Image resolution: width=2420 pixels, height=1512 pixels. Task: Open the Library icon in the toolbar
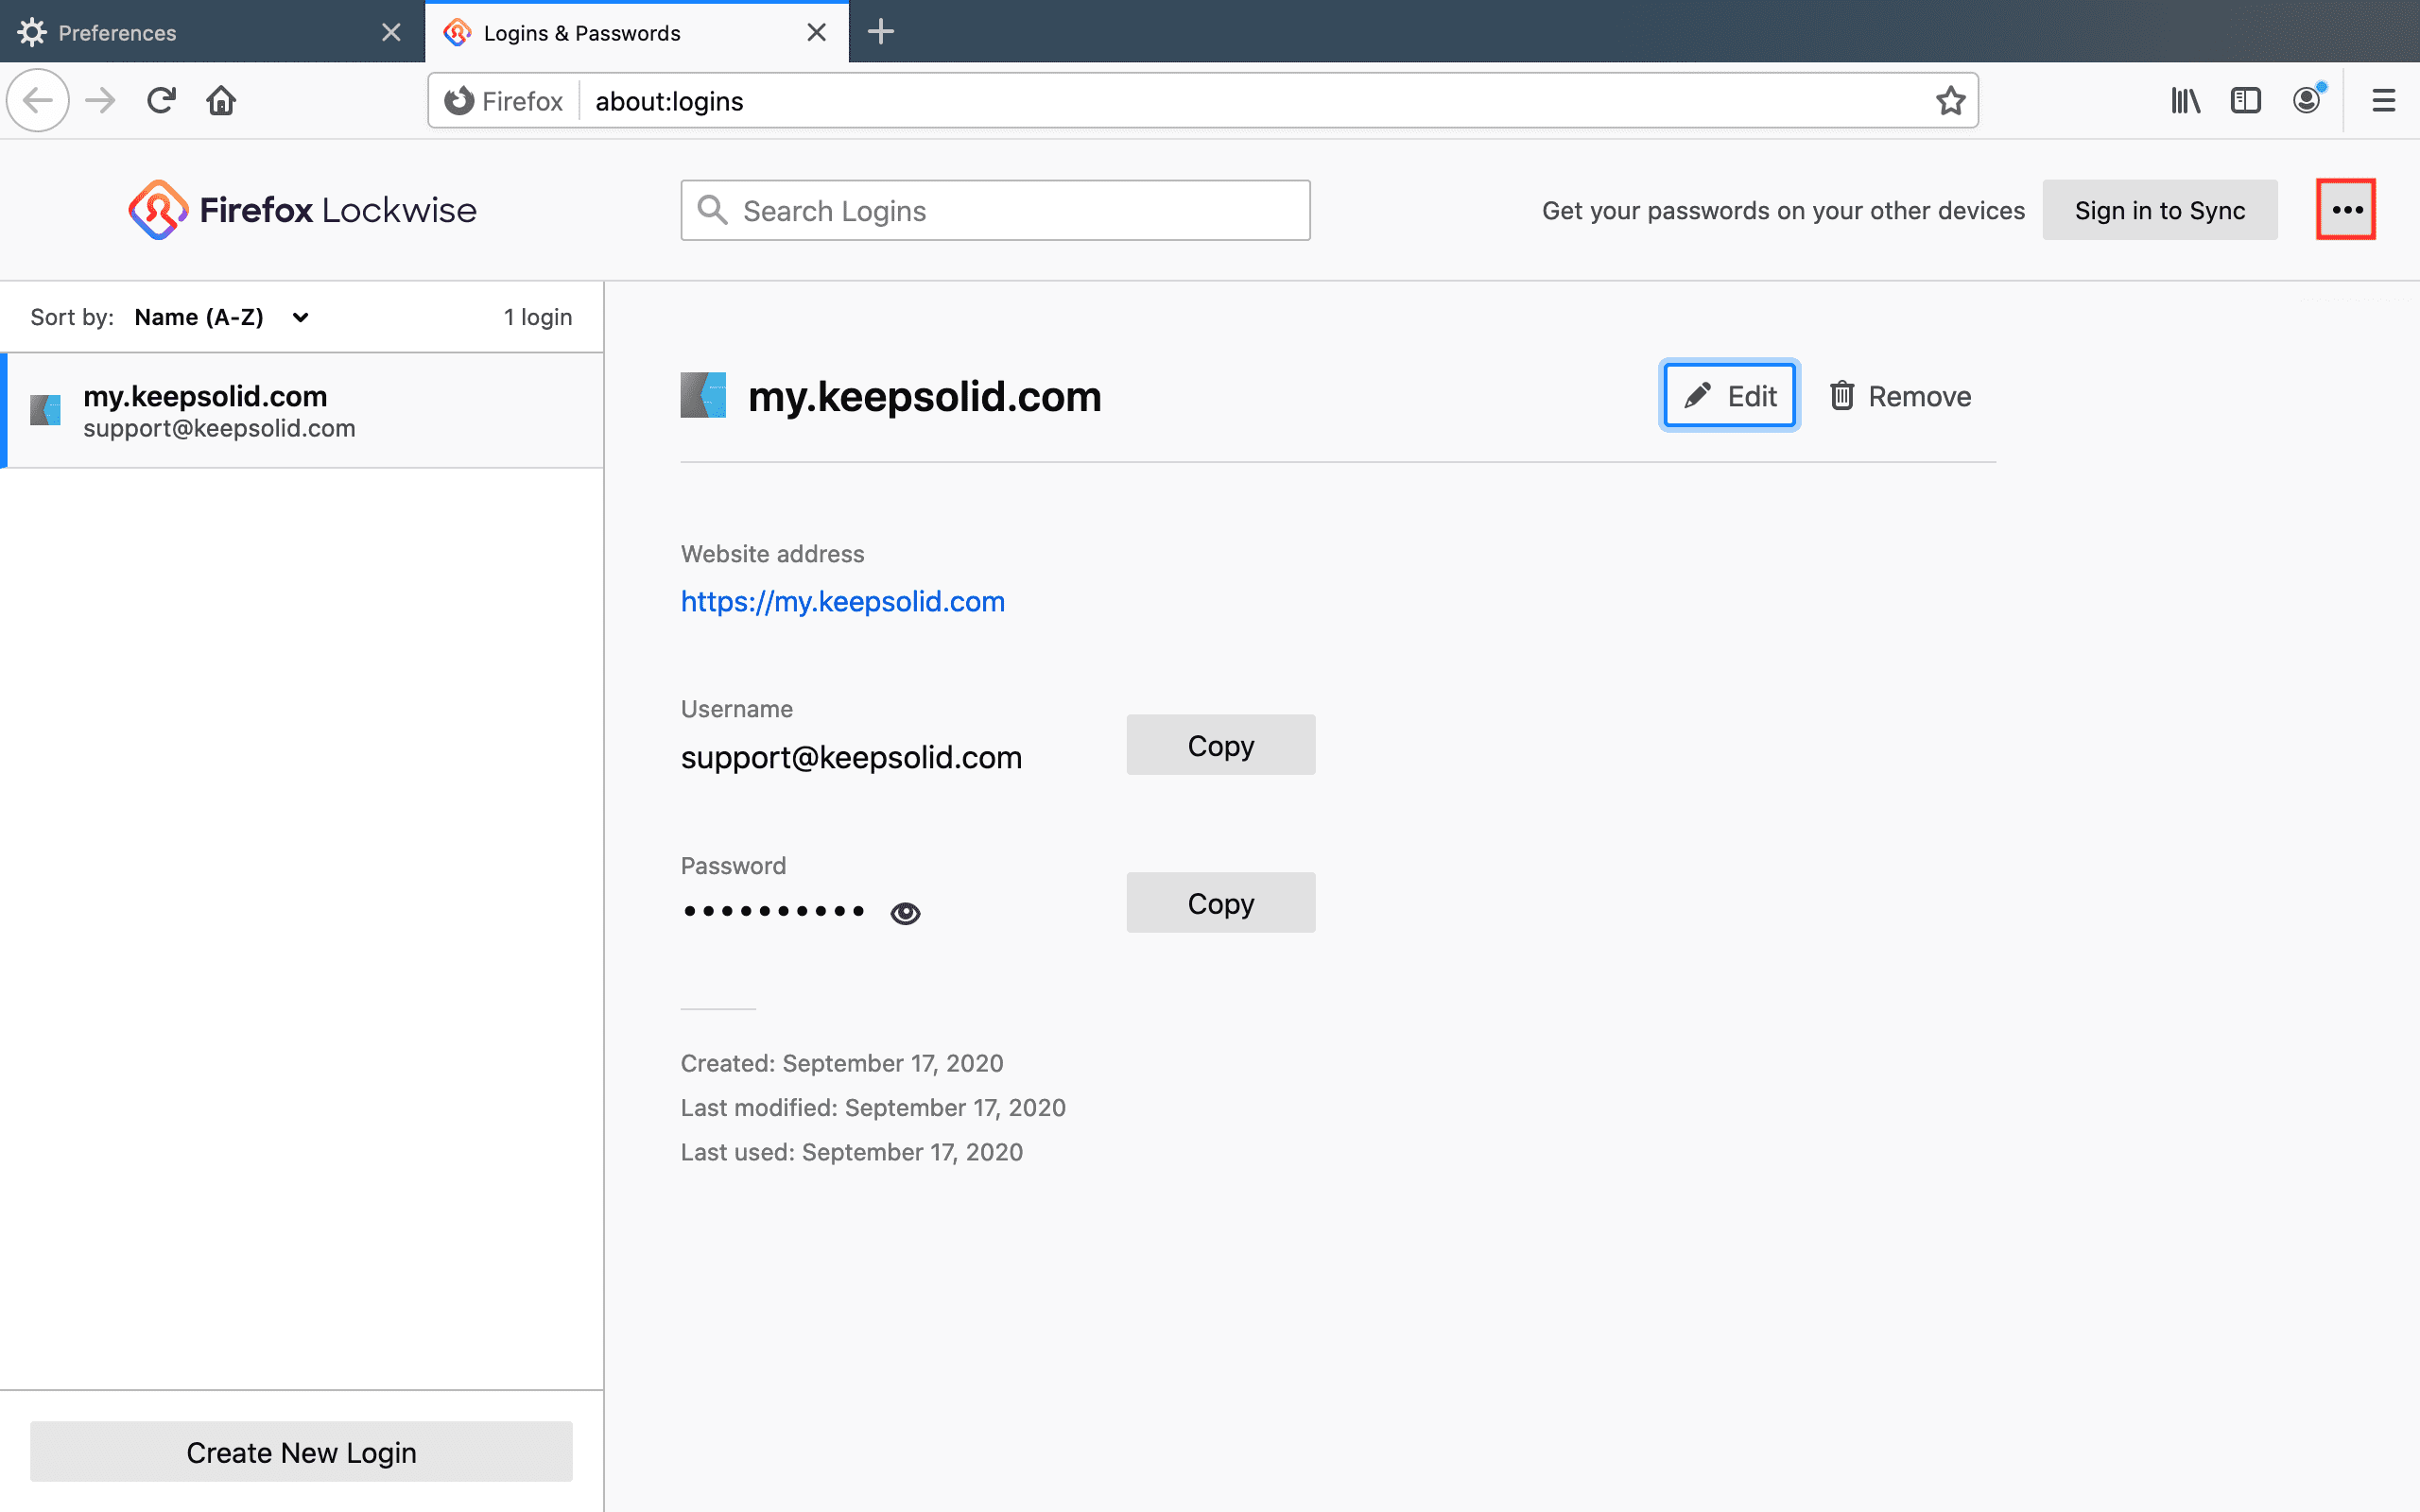[x=2184, y=100]
